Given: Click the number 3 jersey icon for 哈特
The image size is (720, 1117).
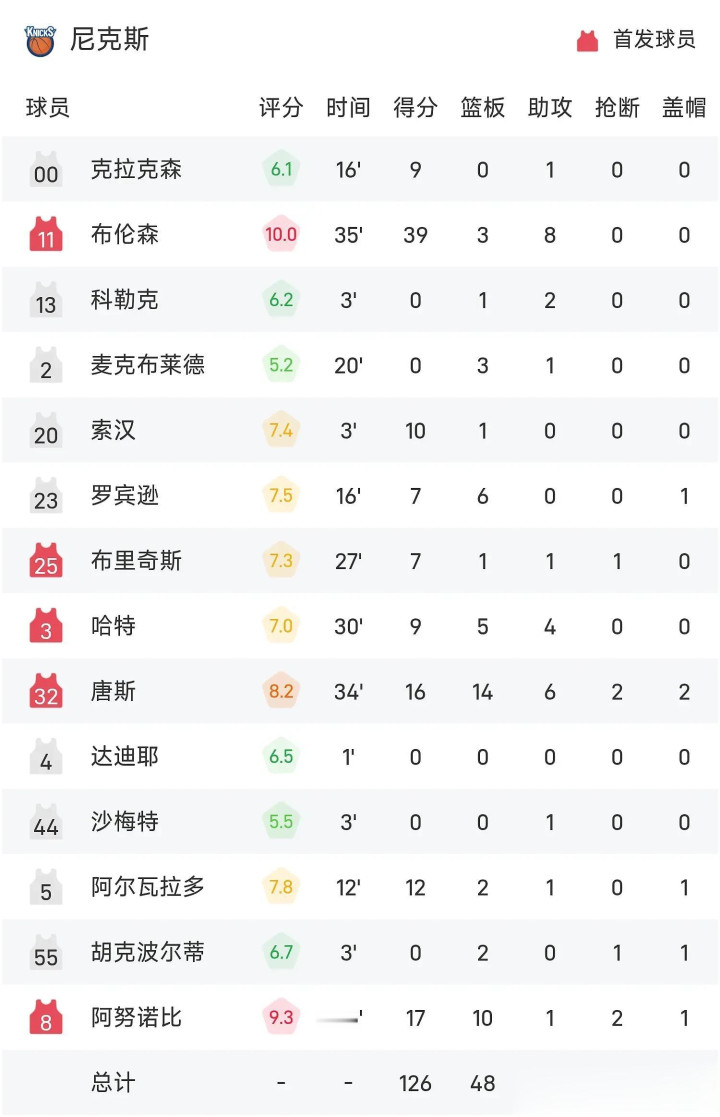Looking at the screenshot, I should pyautogui.click(x=46, y=626).
